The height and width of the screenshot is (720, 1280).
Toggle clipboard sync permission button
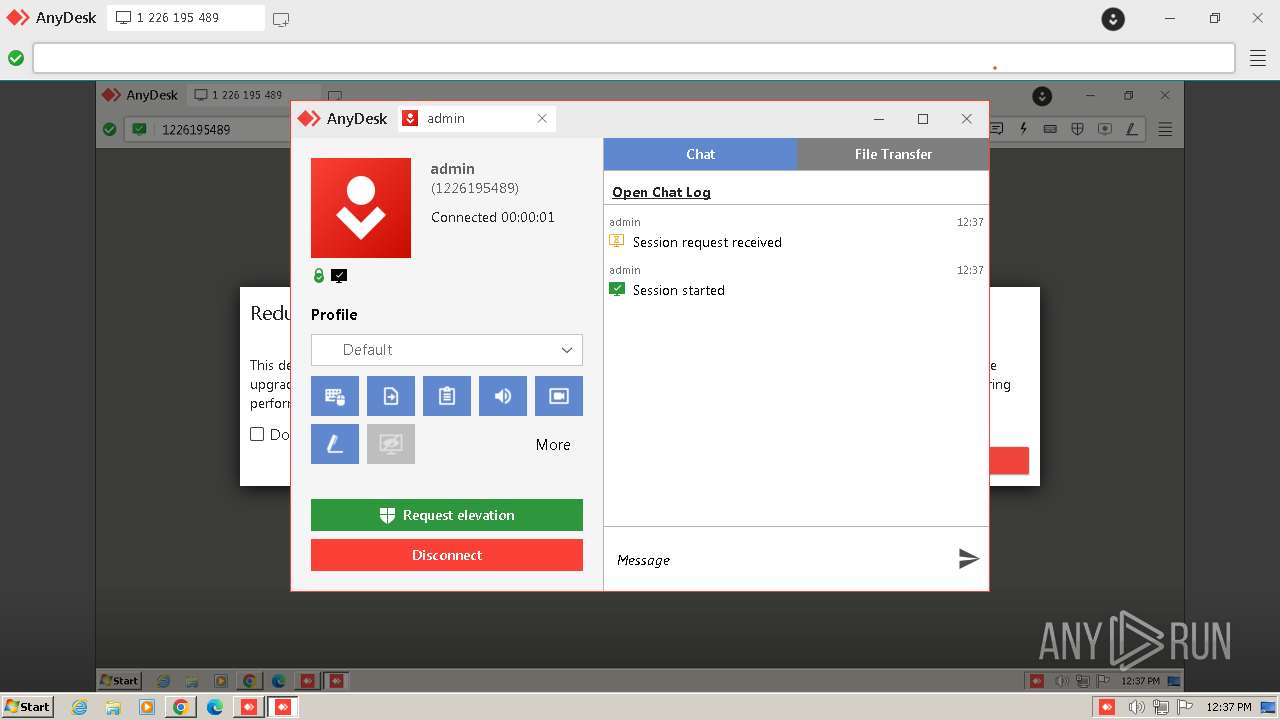click(x=447, y=396)
